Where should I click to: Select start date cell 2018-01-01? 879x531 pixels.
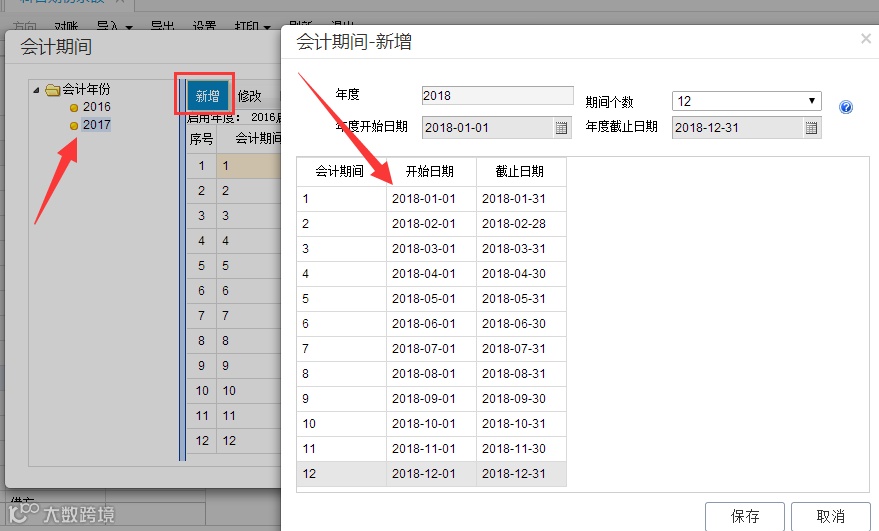431,198
